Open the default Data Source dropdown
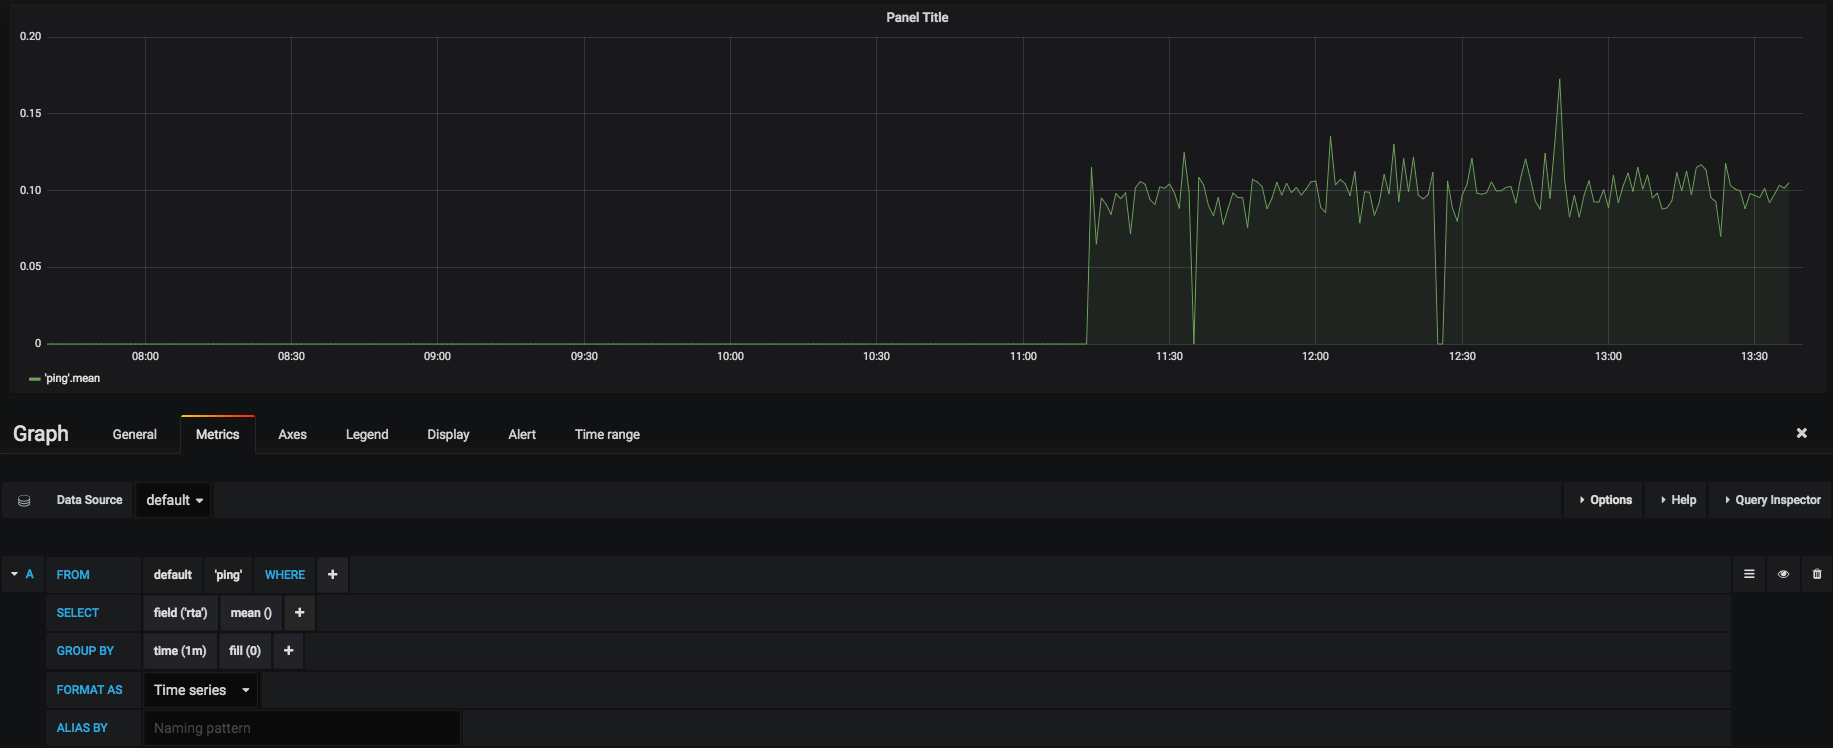Screen dimensions: 1833x748 pyautogui.click(x=174, y=500)
